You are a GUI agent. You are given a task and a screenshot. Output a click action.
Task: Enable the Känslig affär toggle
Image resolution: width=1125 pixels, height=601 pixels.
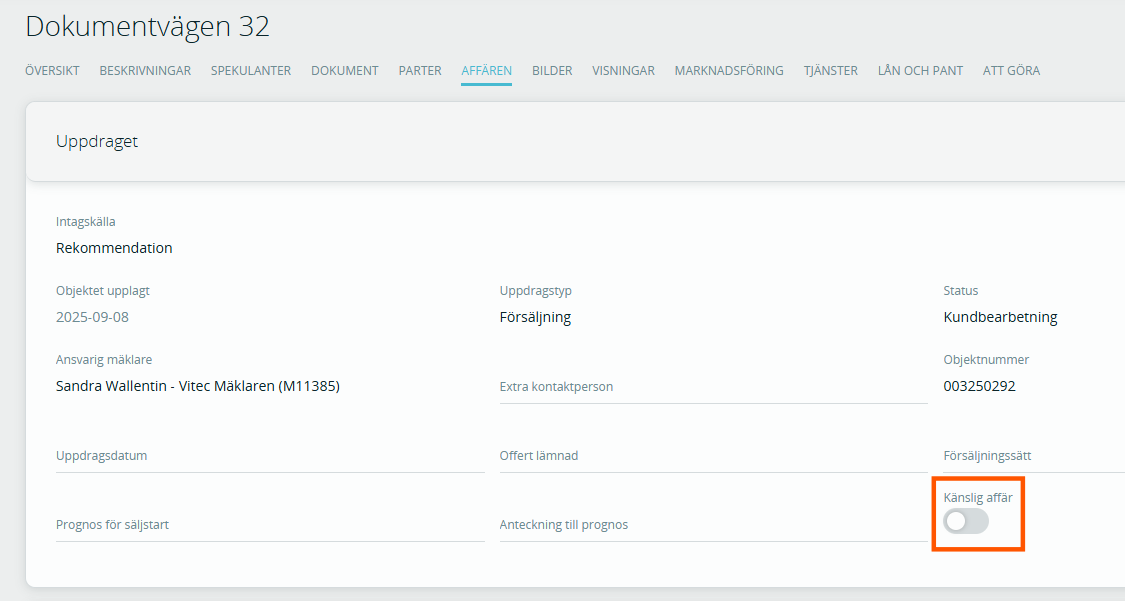pyautogui.click(x=966, y=521)
